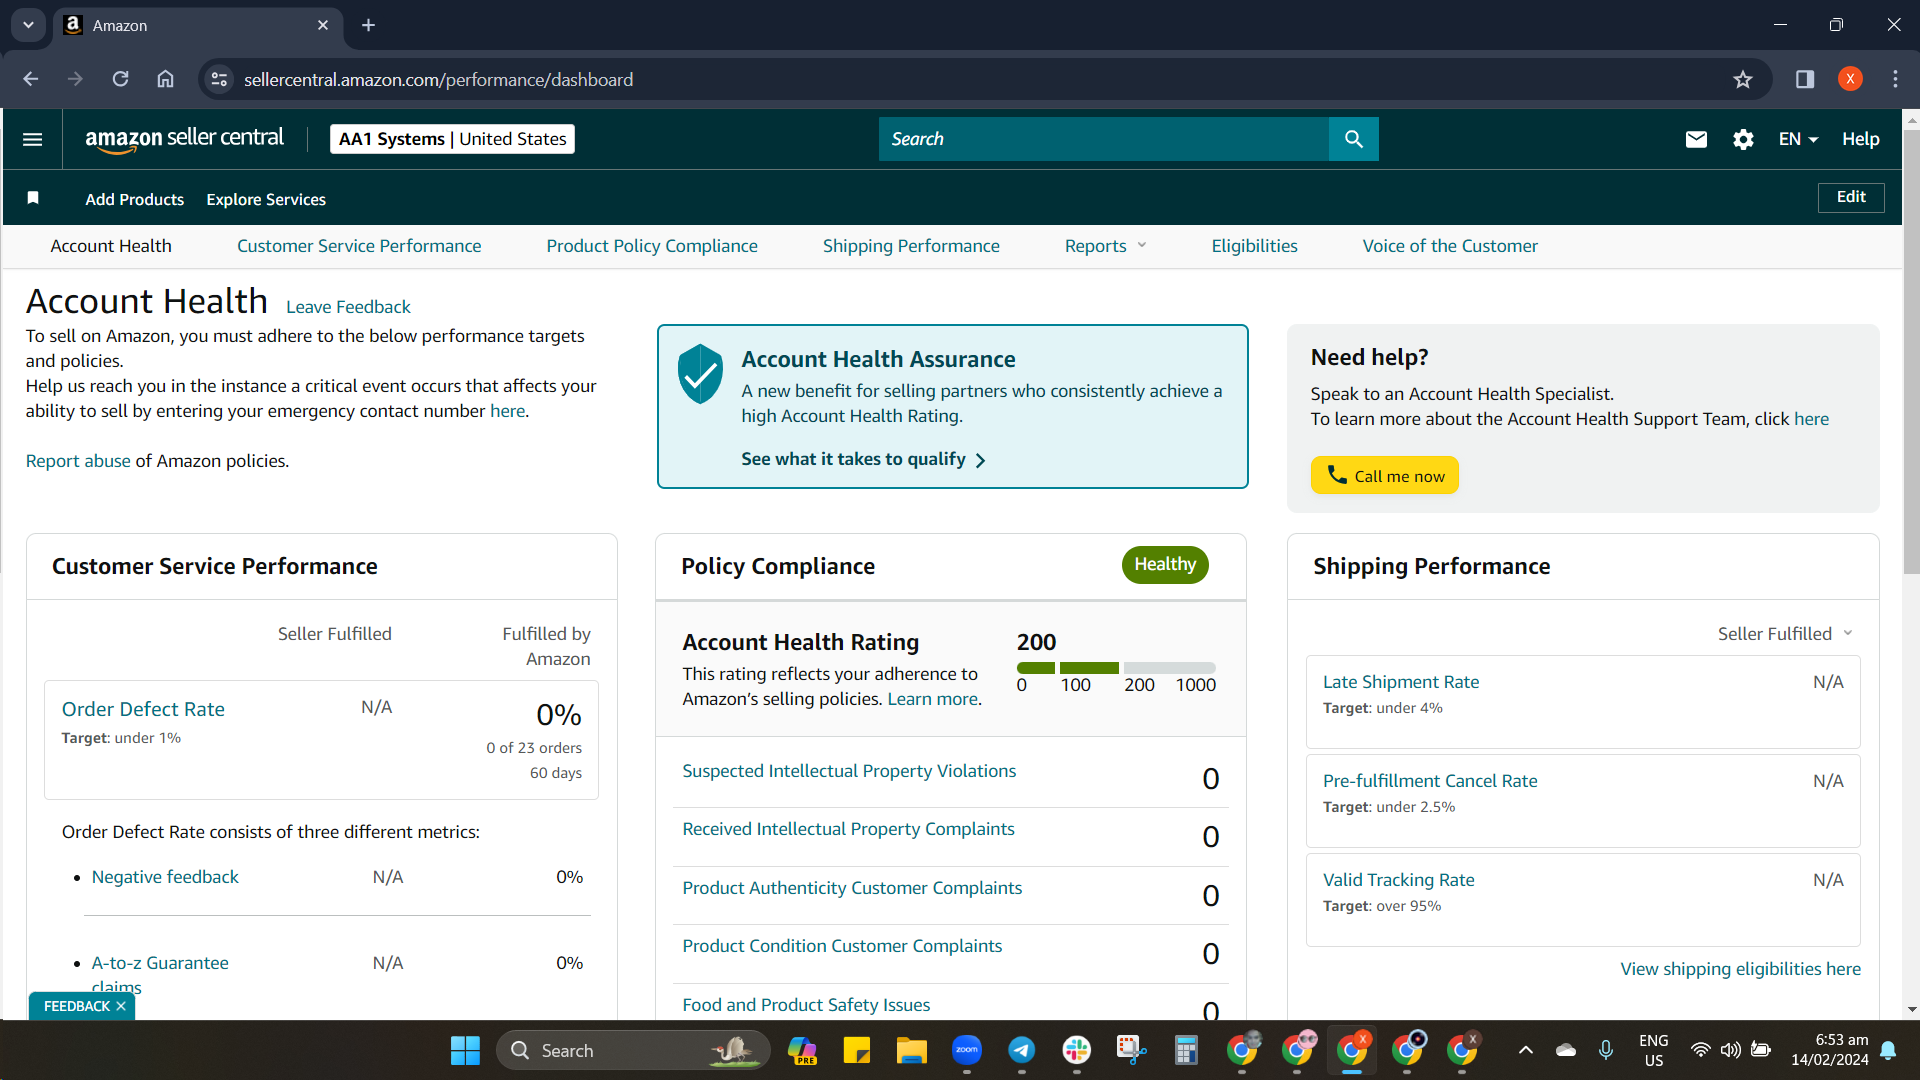Open the EN language dropdown
The height and width of the screenshot is (1080, 1920).
(1798, 139)
